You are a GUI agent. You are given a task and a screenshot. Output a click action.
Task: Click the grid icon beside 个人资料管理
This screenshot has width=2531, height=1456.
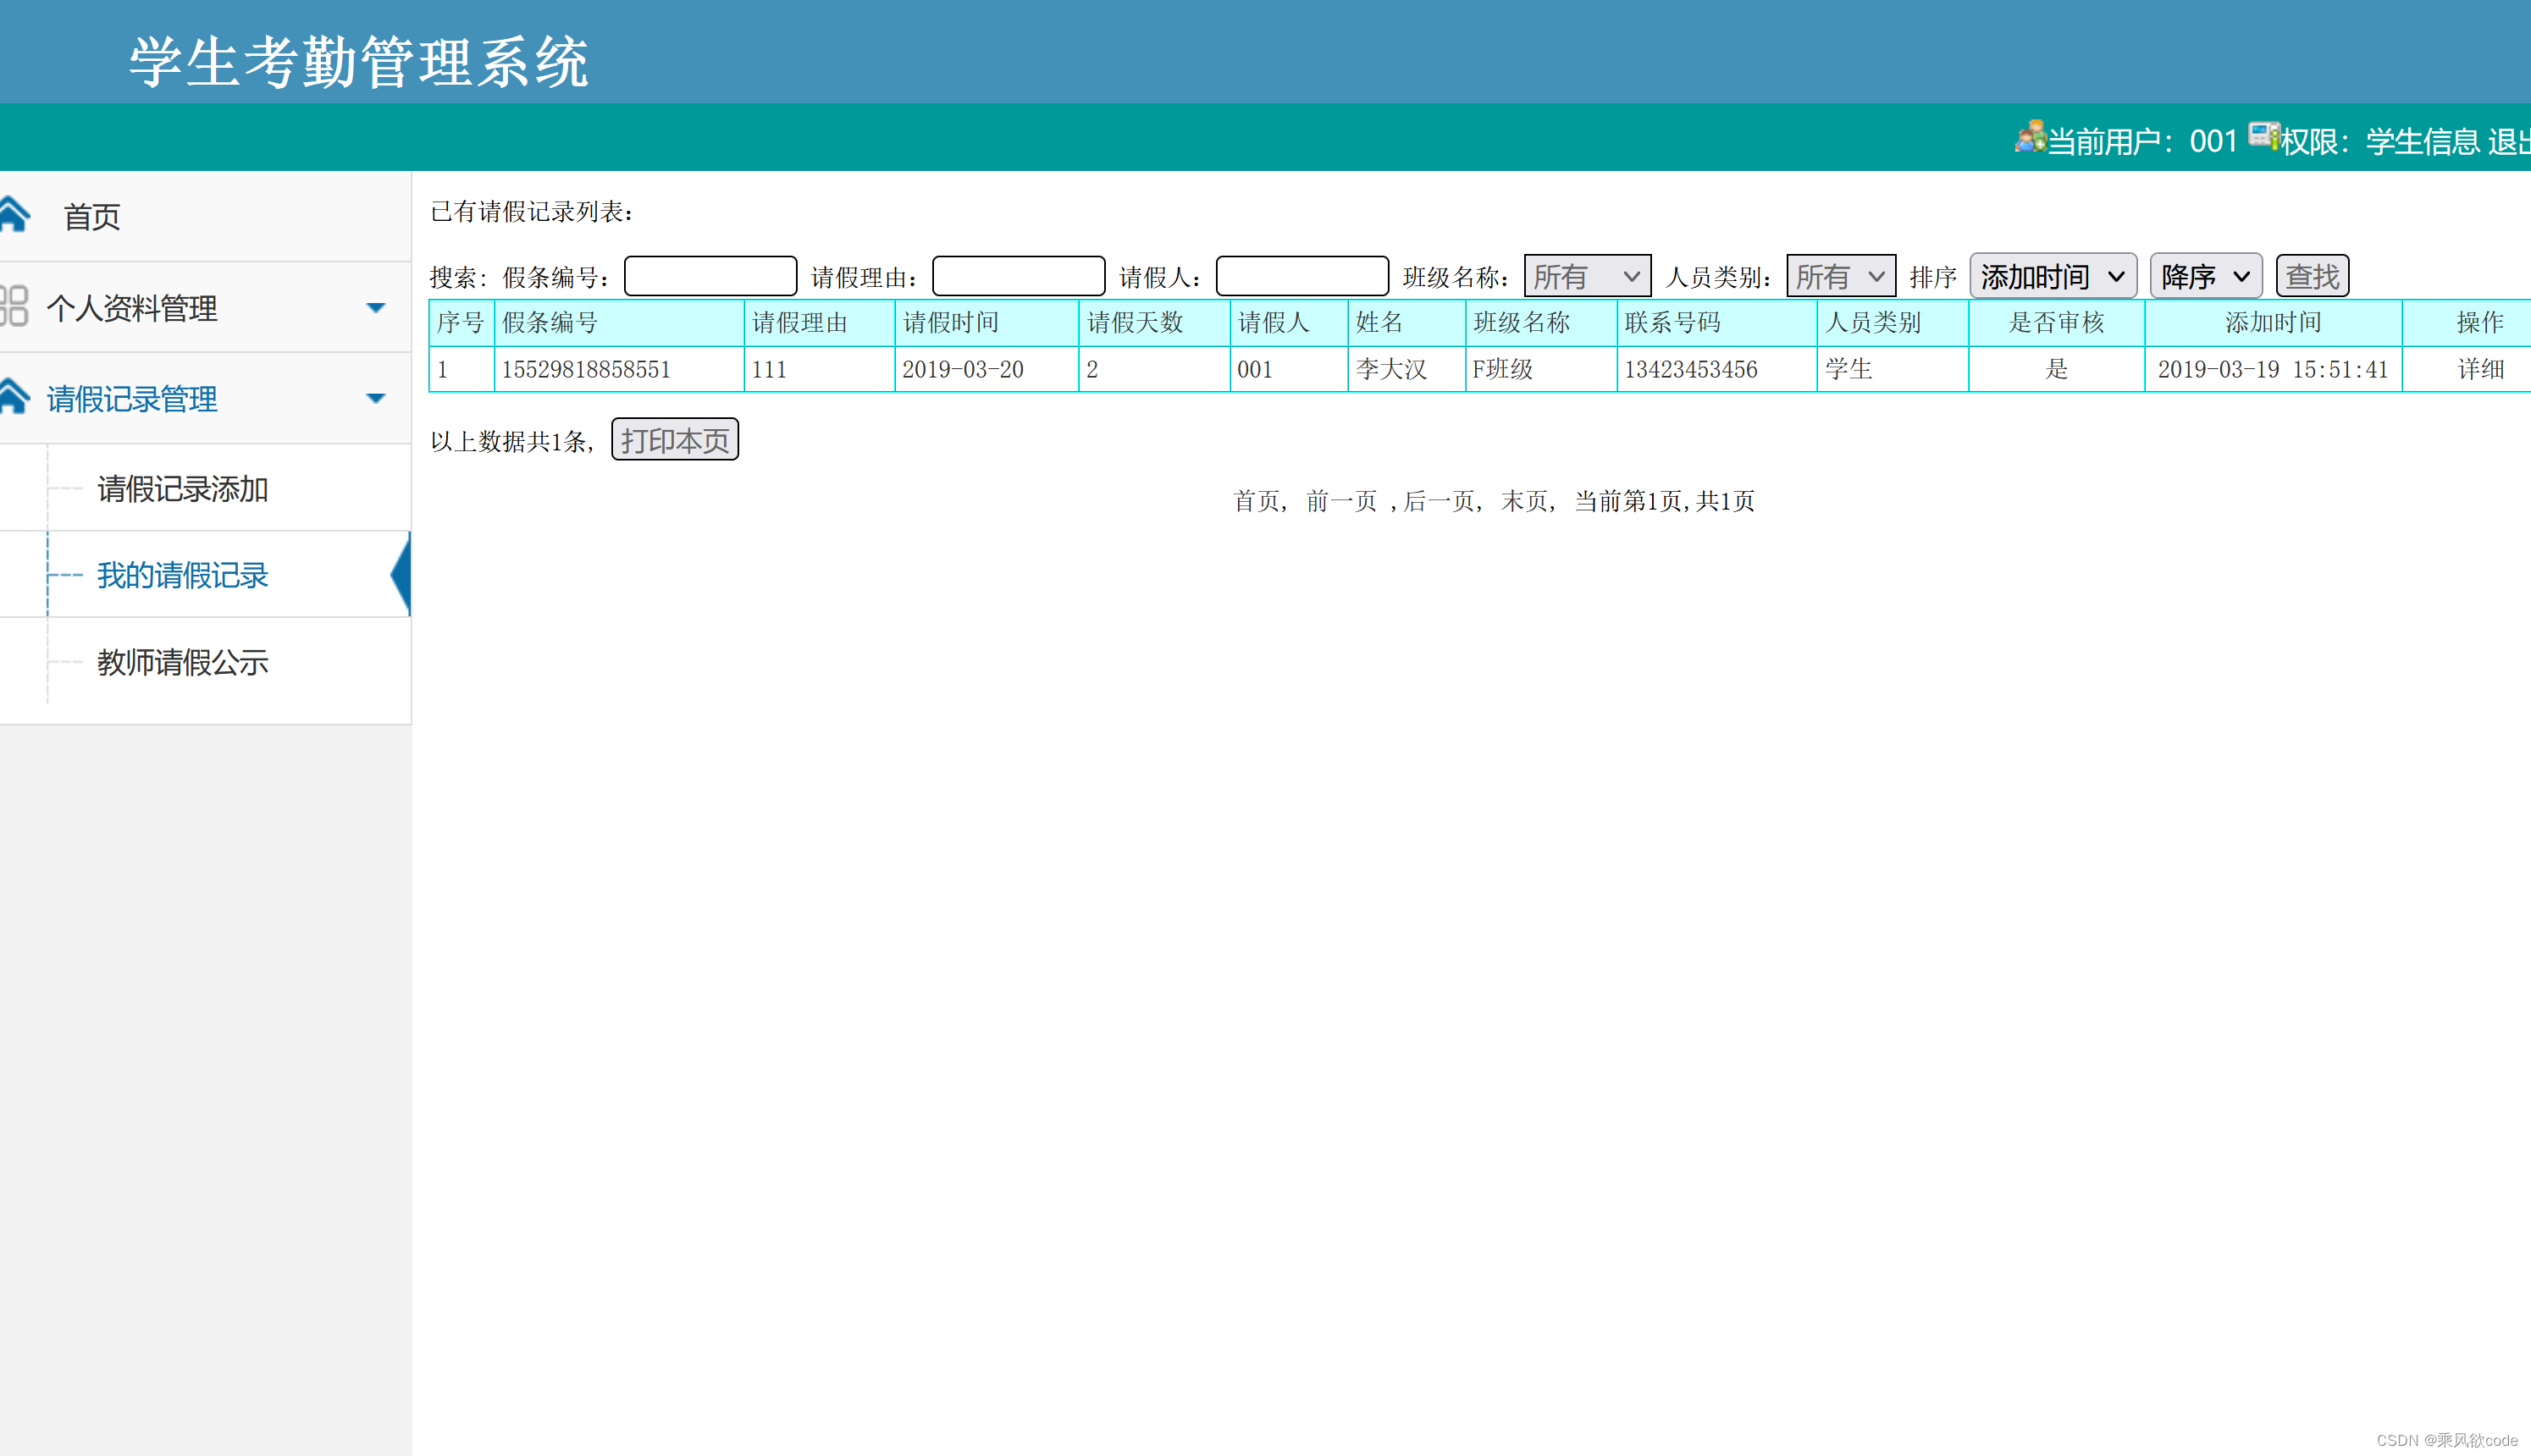point(14,307)
